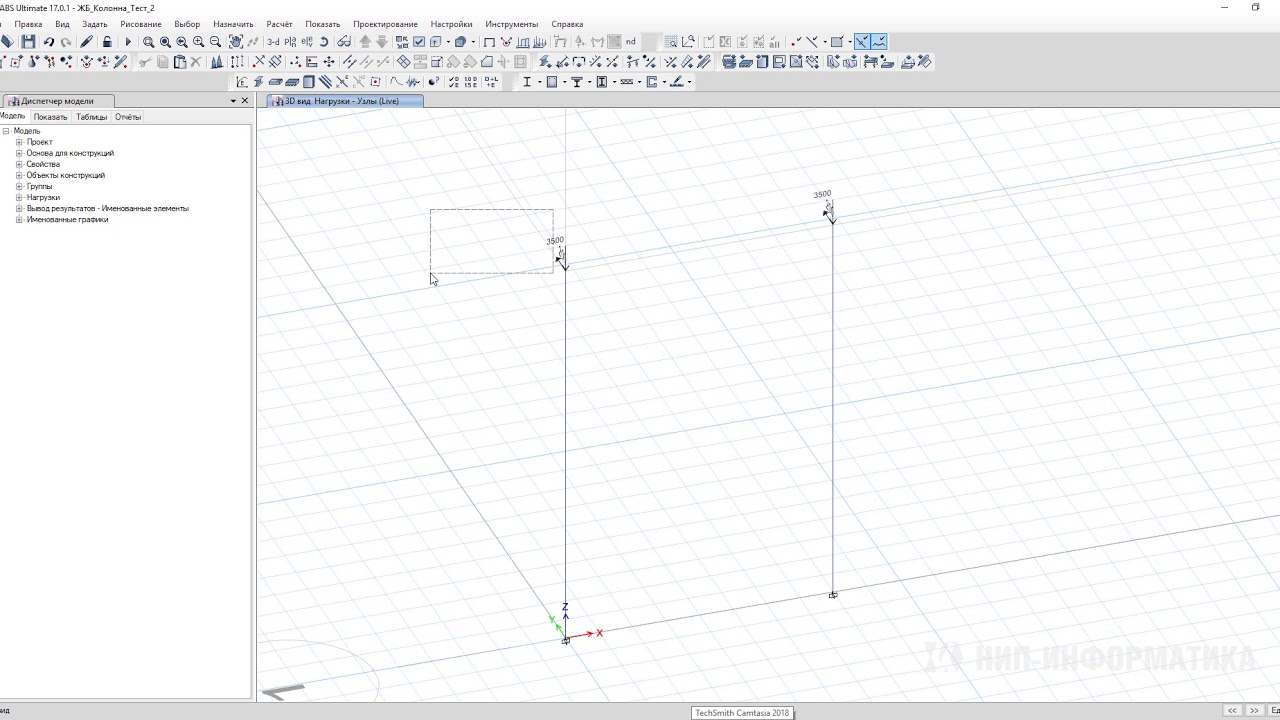Click the 'nd' toolbar button
The width and height of the screenshot is (1280, 720).
tap(631, 42)
